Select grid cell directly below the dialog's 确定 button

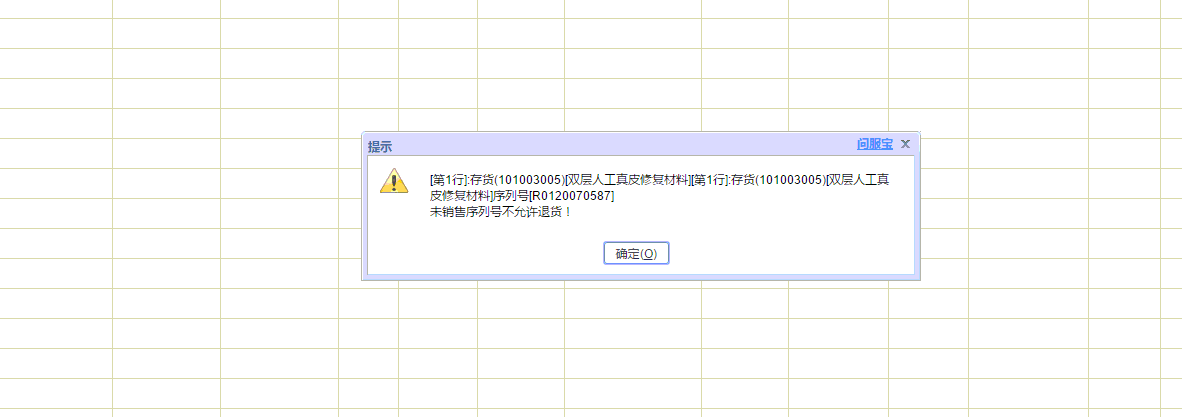(633, 303)
